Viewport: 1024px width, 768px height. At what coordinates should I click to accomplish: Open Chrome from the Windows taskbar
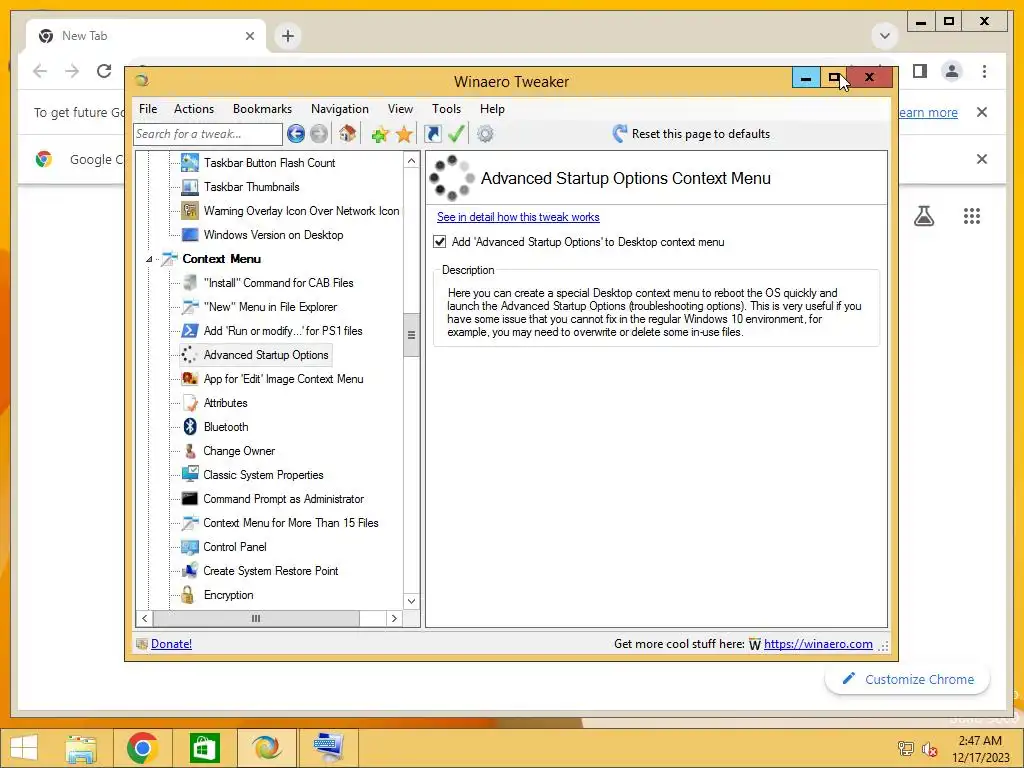point(142,748)
